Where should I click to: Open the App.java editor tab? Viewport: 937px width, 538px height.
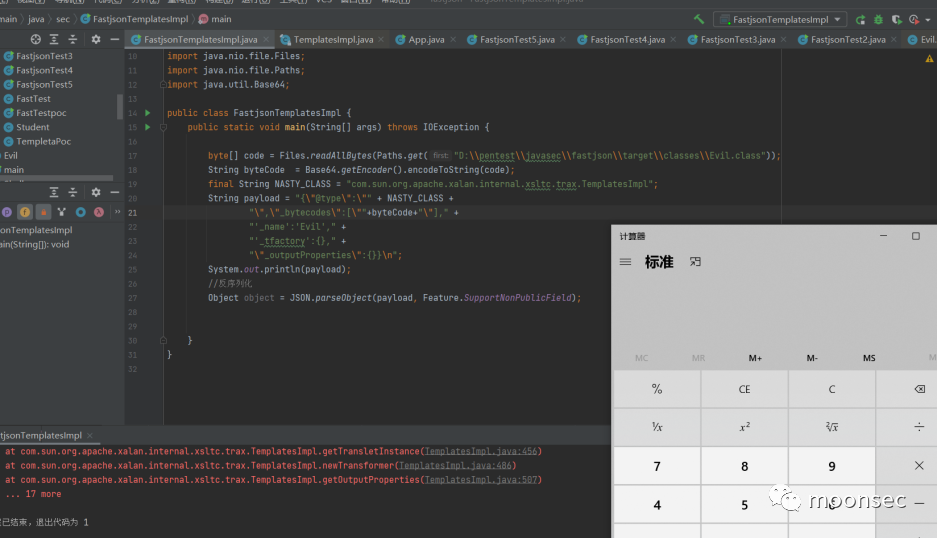coord(426,39)
